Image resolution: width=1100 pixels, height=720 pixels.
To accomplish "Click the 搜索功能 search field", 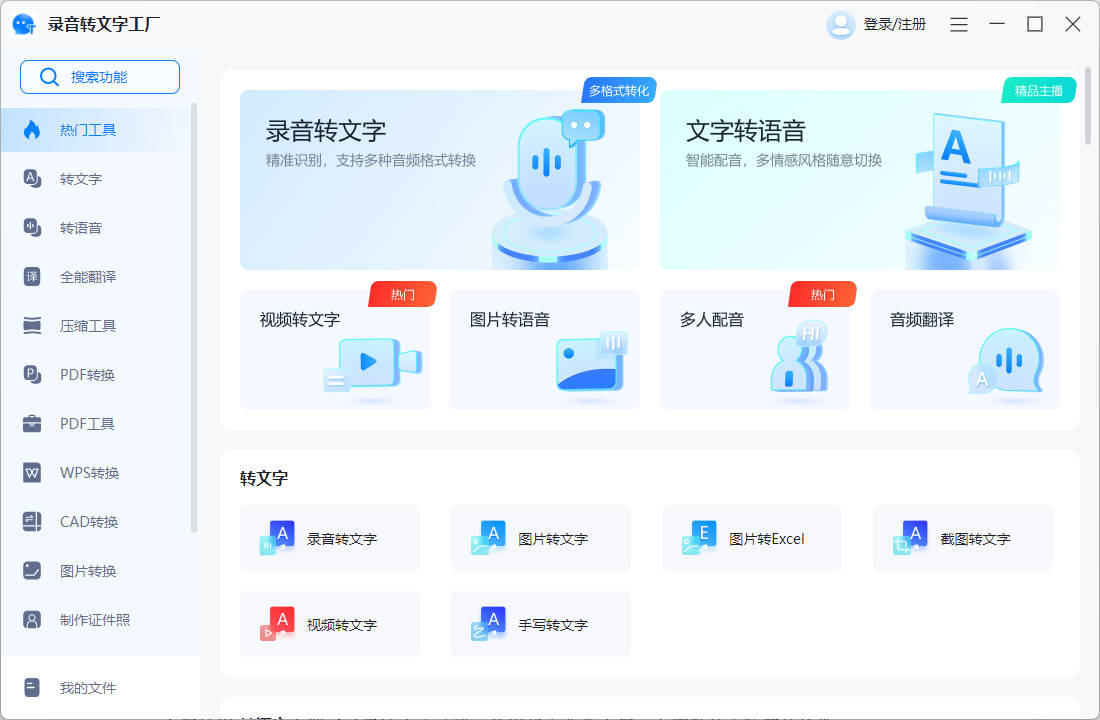I will (x=99, y=76).
